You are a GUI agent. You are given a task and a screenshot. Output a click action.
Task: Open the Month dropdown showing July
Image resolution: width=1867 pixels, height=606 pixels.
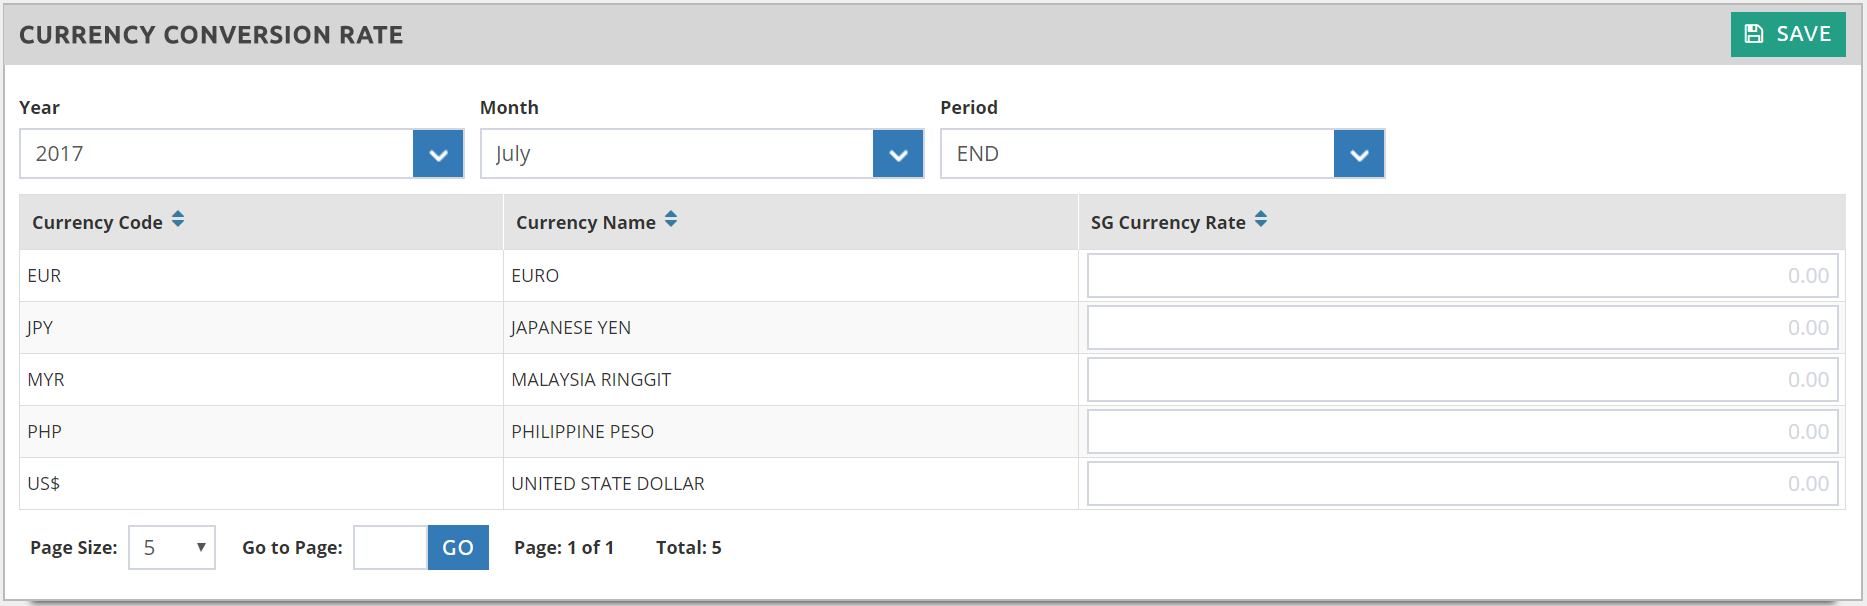[898, 154]
